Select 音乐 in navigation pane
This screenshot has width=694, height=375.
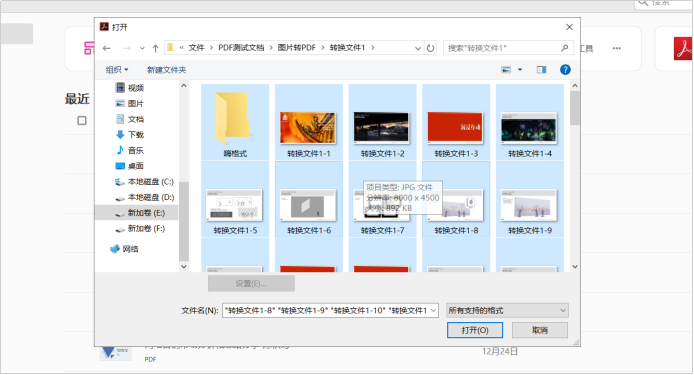tap(130, 150)
